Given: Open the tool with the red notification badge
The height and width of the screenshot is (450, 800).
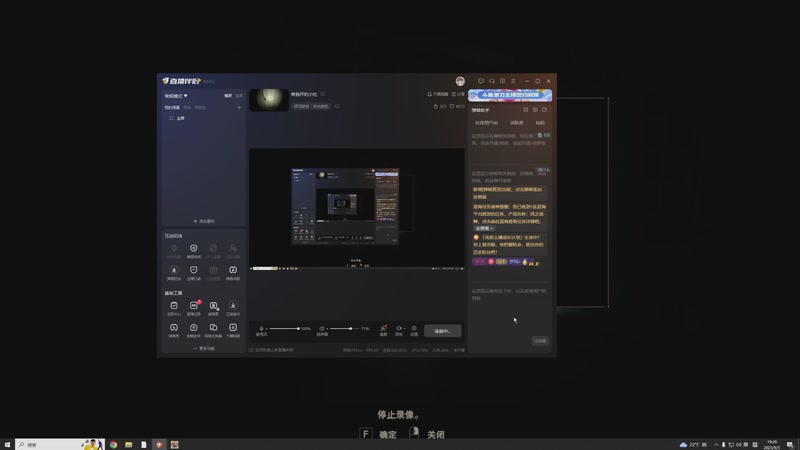Looking at the screenshot, I should (x=193, y=308).
